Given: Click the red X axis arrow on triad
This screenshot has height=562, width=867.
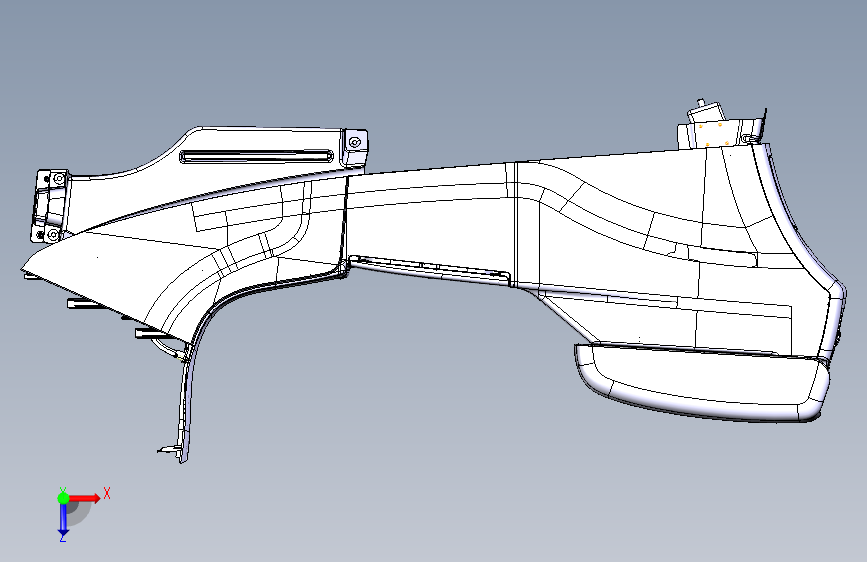Looking at the screenshot, I should (85, 498).
